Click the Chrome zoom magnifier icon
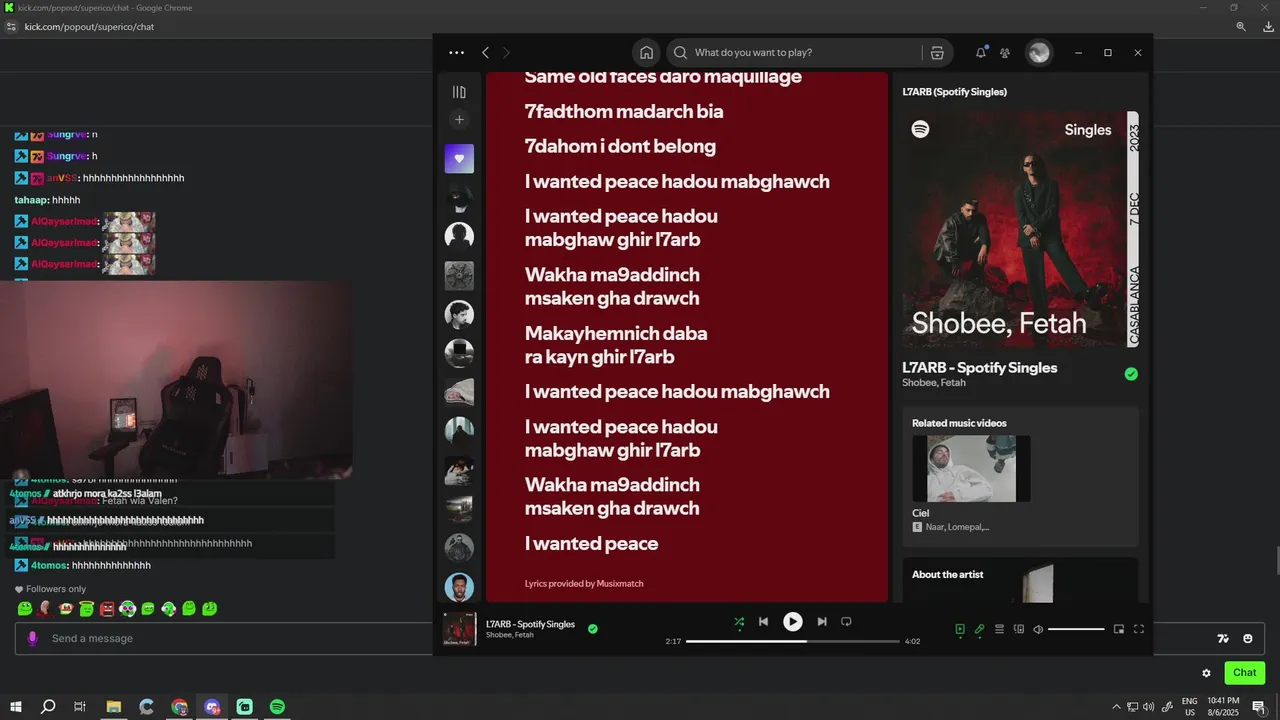Screen dimensions: 1280x720 pos(1241,27)
